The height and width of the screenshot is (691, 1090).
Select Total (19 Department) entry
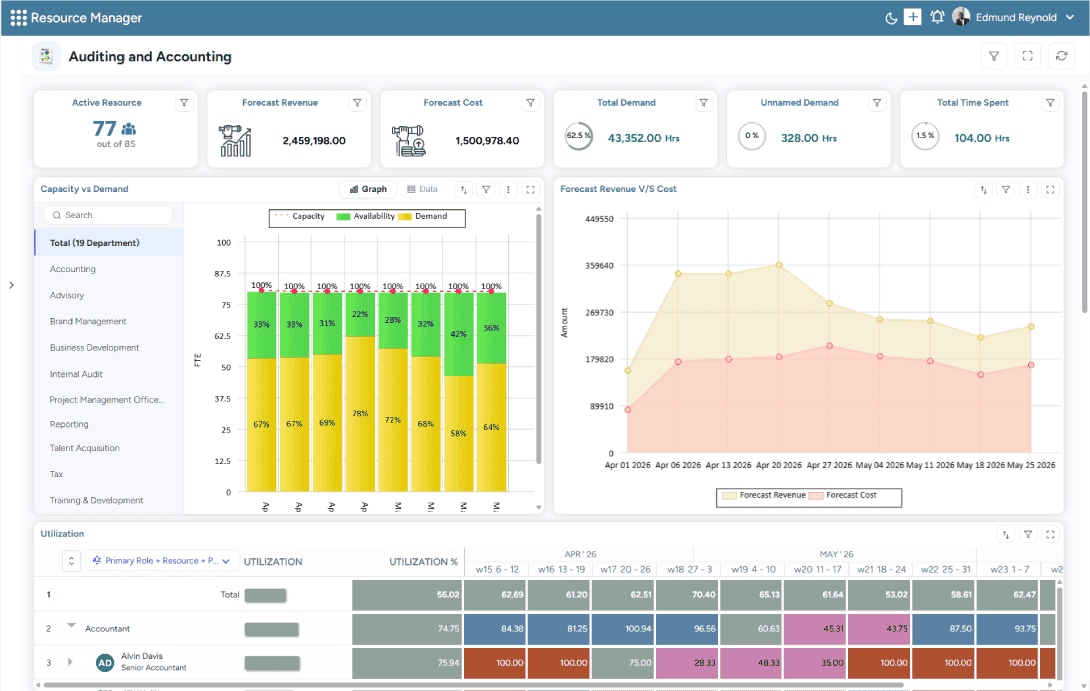coord(109,243)
